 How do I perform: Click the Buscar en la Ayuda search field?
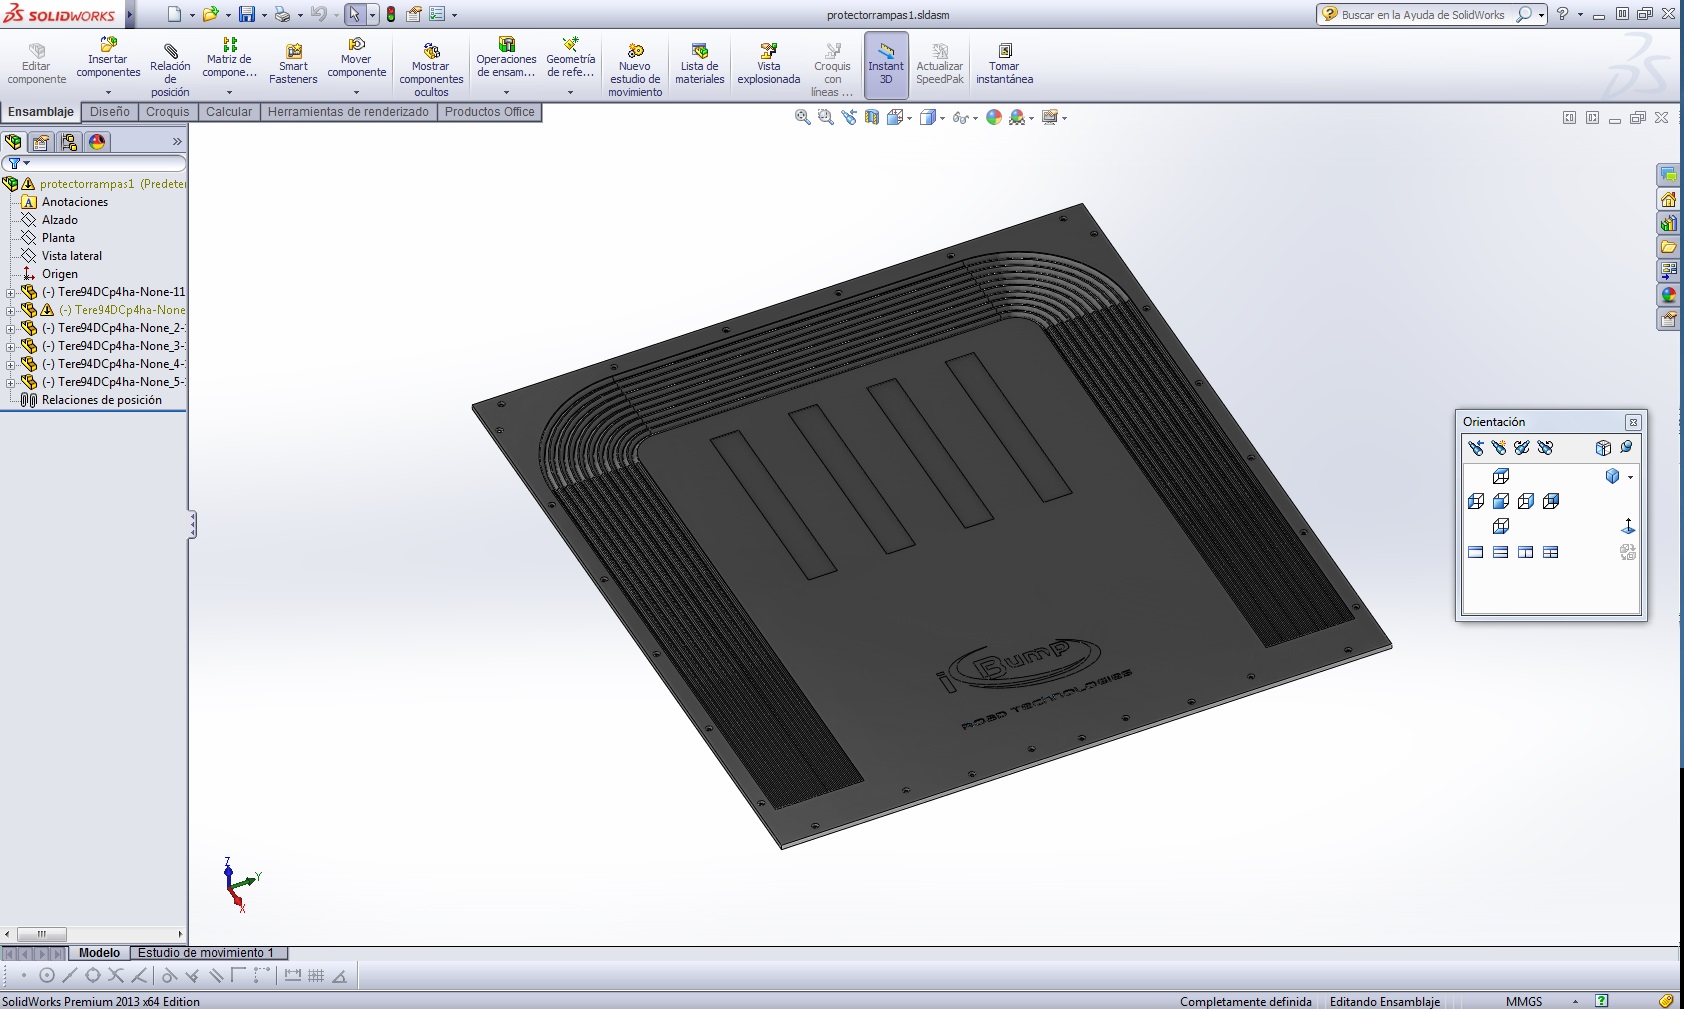tap(1422, 15)
